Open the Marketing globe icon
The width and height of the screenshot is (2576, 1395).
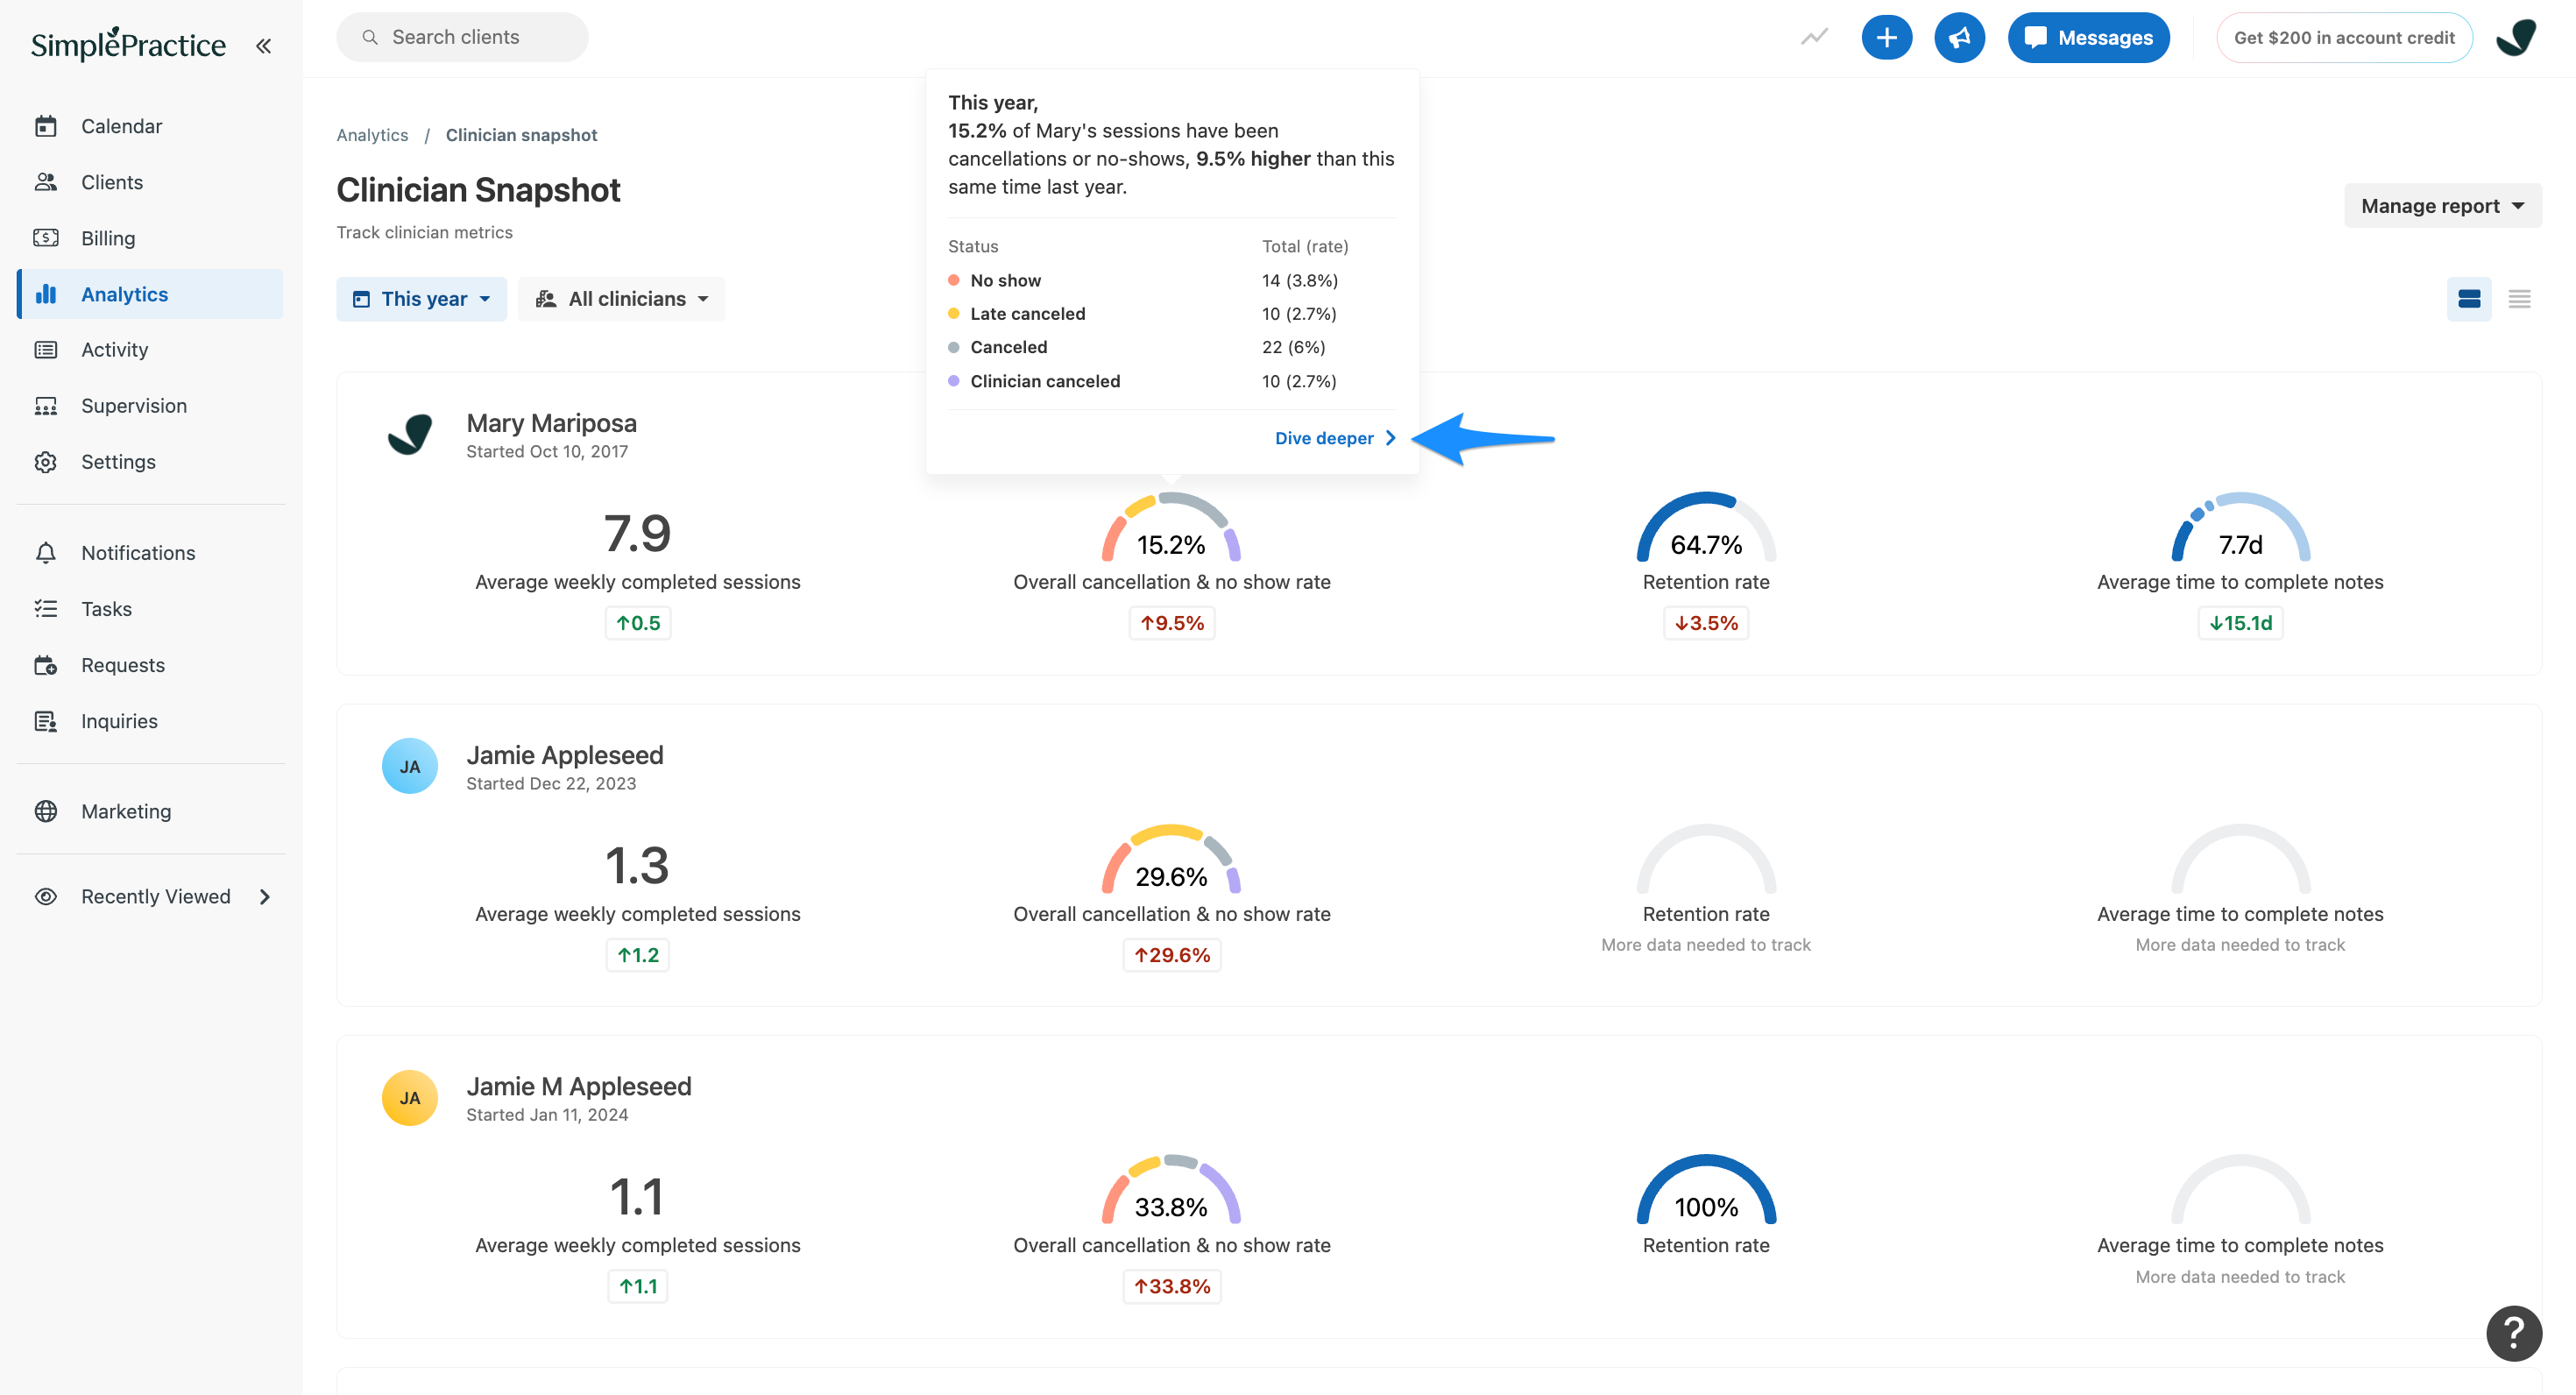[x=46, y=811]
